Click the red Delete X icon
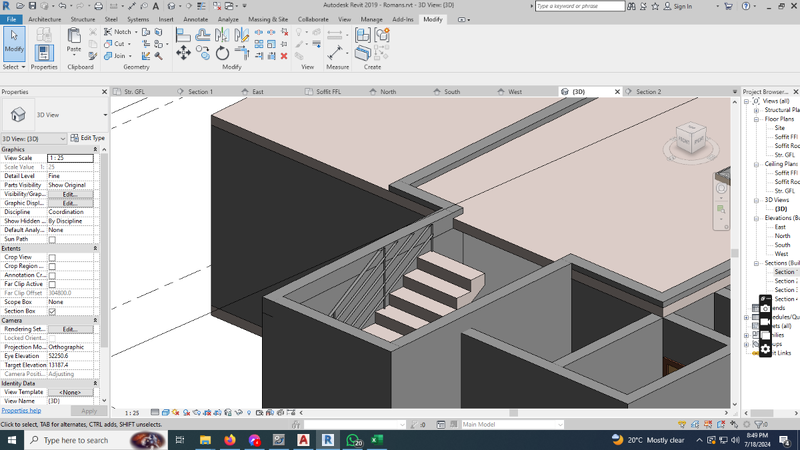Image resolution: width=800 pixels, height=450 pixels. [x=284, y=56]
